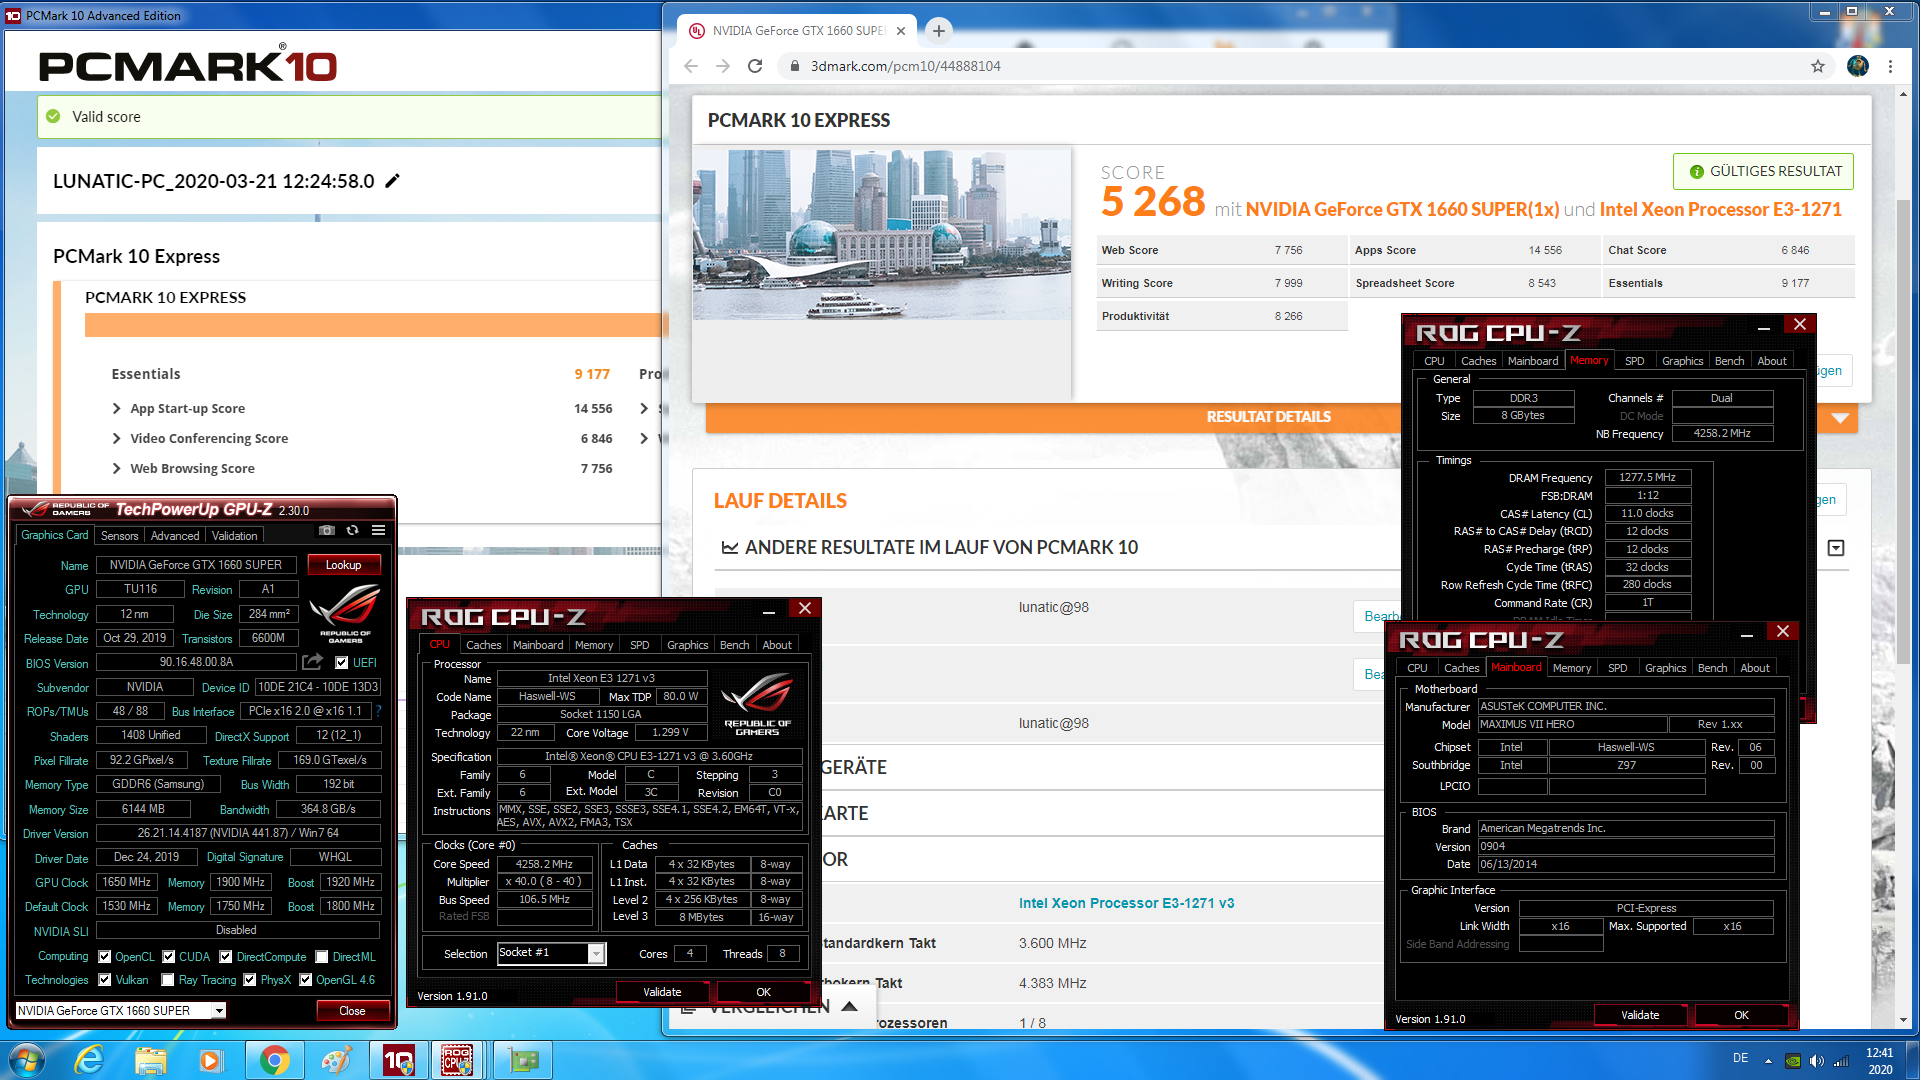Switch to GPU-Z taskbar icon

point(522,1060)
